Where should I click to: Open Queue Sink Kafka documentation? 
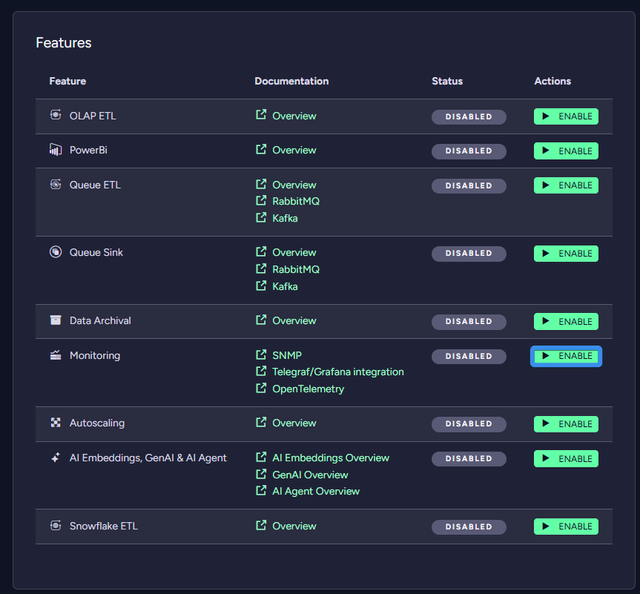[284, 287]
